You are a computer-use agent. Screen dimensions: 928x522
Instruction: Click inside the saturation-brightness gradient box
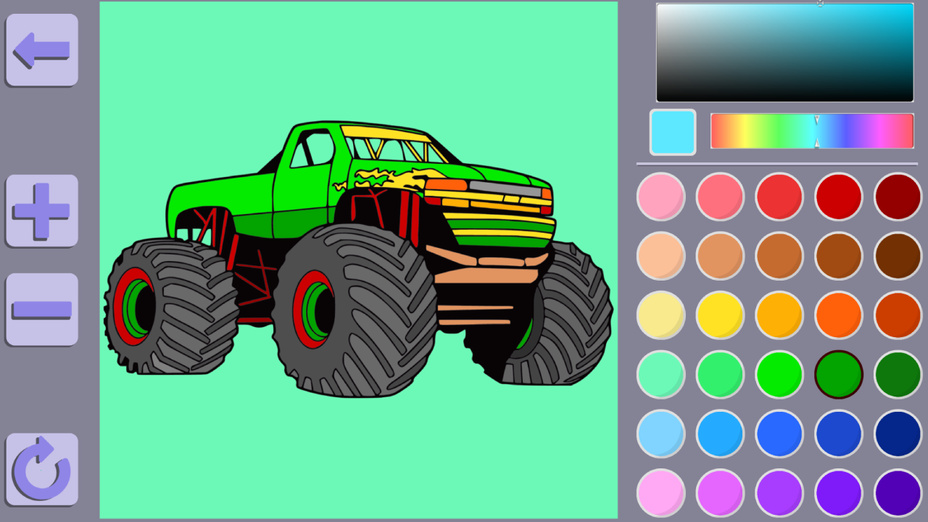784,53
